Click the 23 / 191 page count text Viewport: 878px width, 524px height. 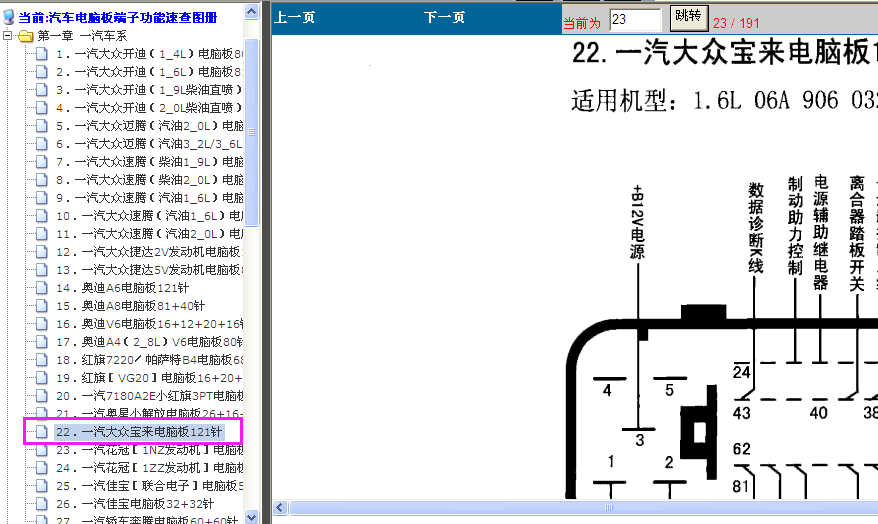point(736,23)
